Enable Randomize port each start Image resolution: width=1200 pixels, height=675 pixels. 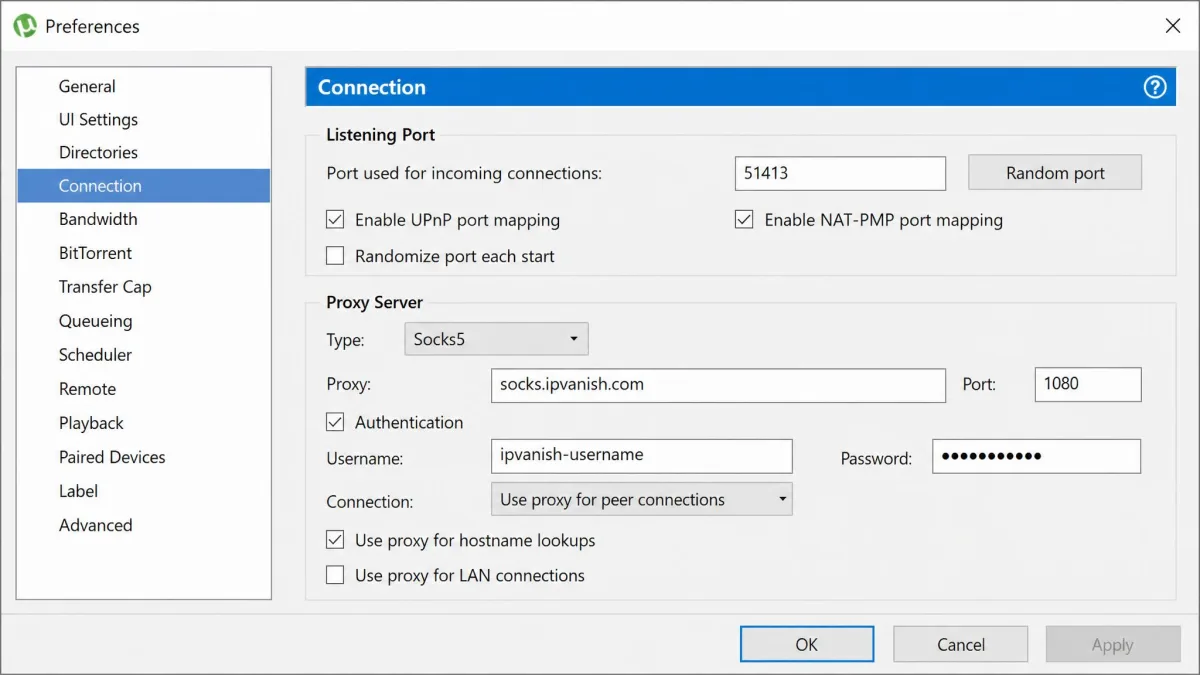[x=335, y=256]
